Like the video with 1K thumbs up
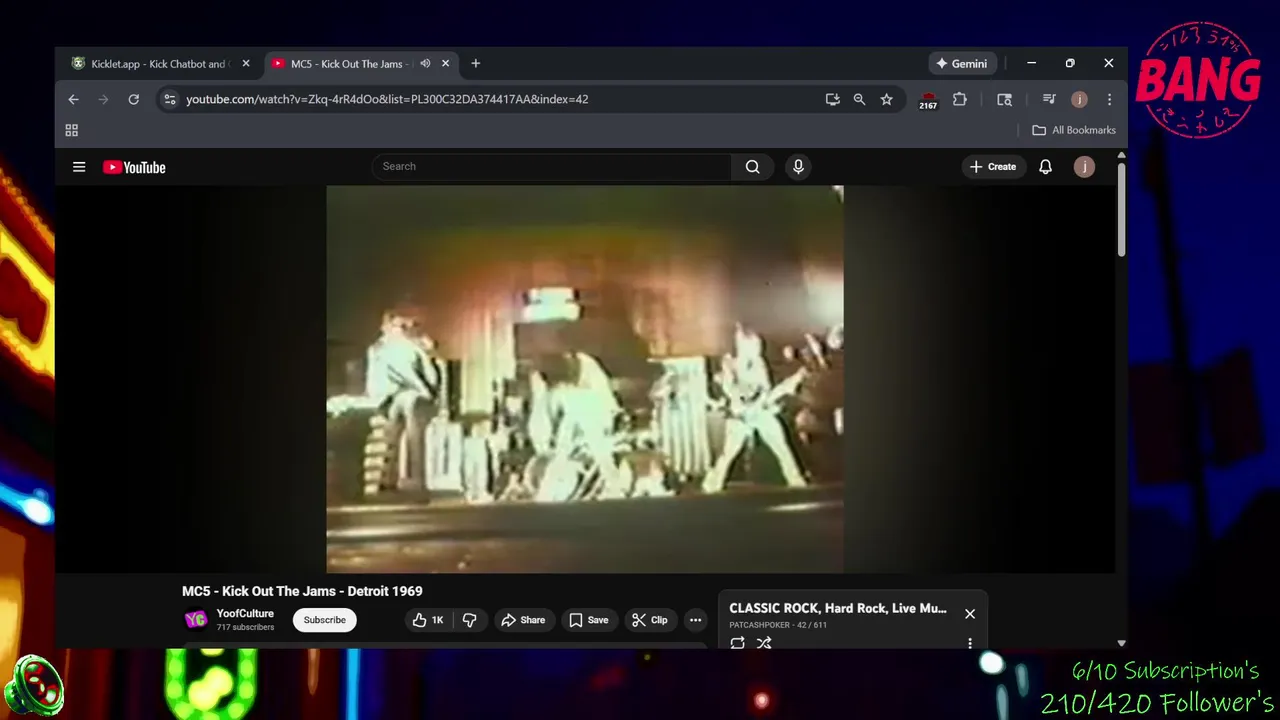This screenshot has height=720, width=1280. point(428,620)
